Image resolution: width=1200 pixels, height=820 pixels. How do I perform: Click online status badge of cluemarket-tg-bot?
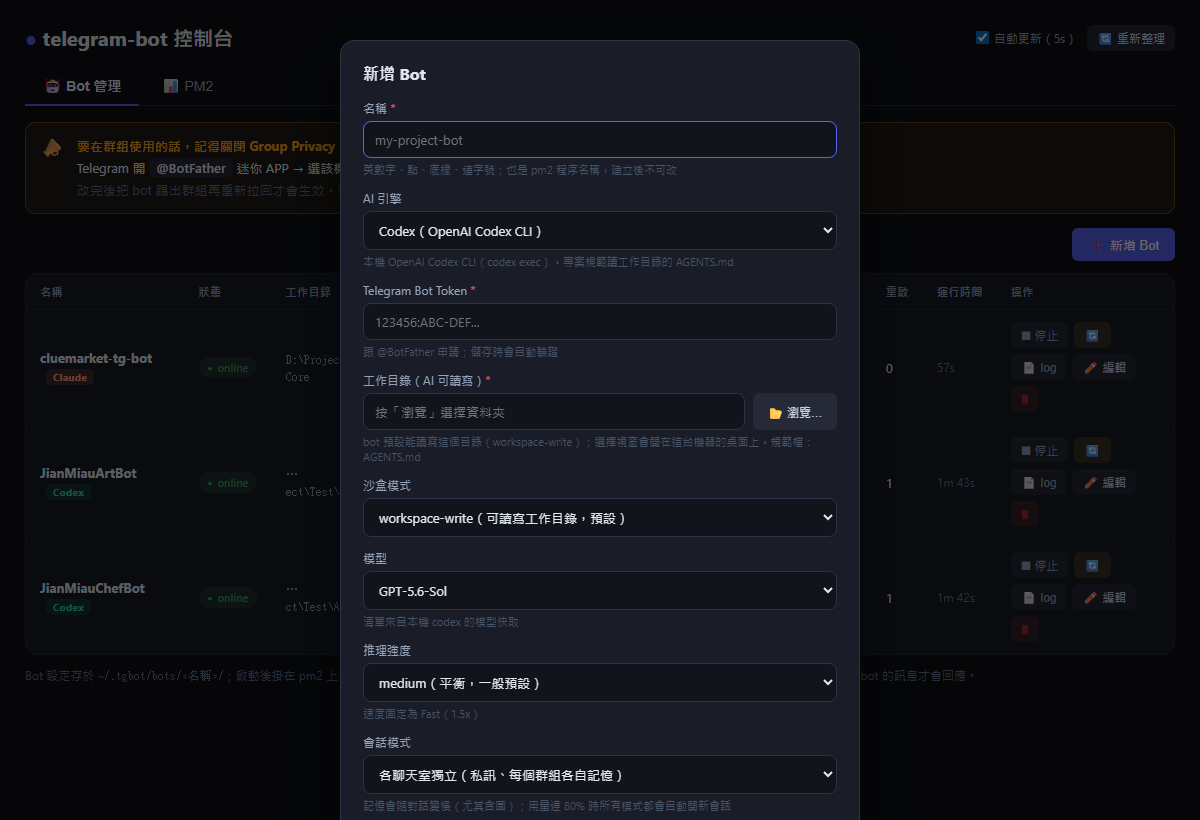227,368
